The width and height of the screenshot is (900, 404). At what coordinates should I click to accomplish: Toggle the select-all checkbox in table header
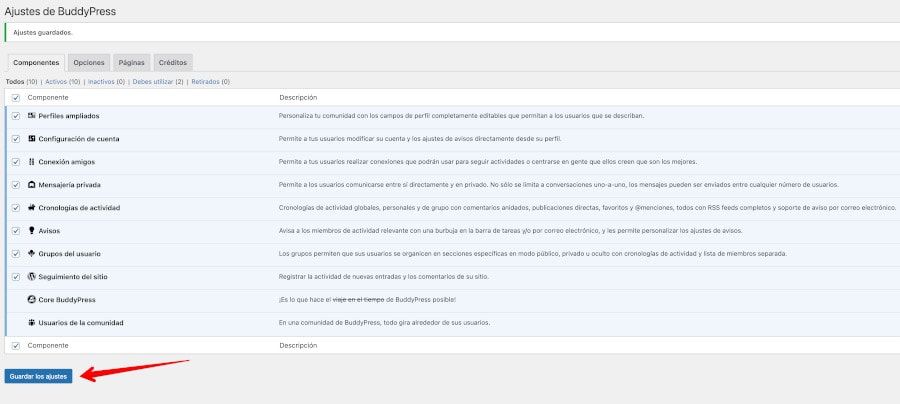(15, 98)
